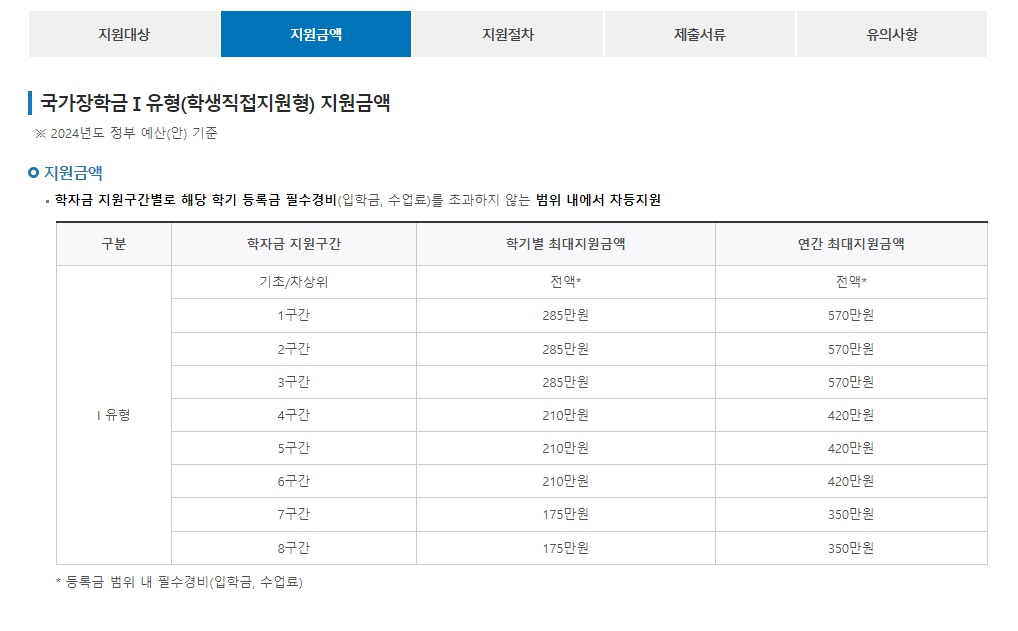Click 210만원 in the 5구간 row
This screenshot has width=1018, height=631.
(565, 448)
